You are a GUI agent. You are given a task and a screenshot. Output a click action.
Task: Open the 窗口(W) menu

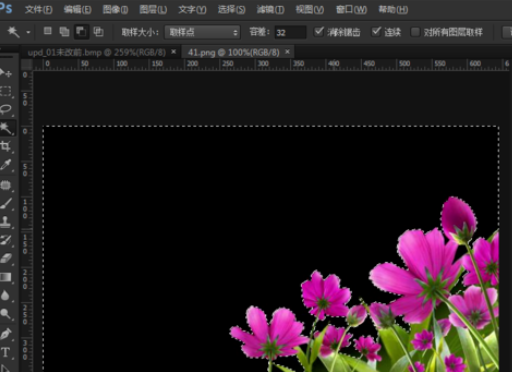[x=351, y=10]
